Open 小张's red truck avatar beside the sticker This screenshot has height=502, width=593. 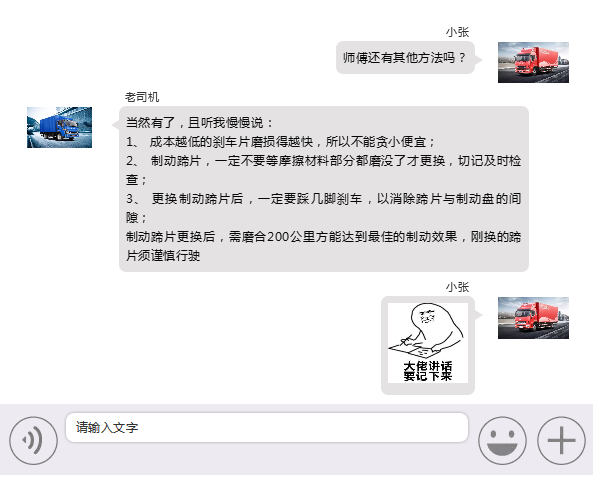click(x=533, y=318)
